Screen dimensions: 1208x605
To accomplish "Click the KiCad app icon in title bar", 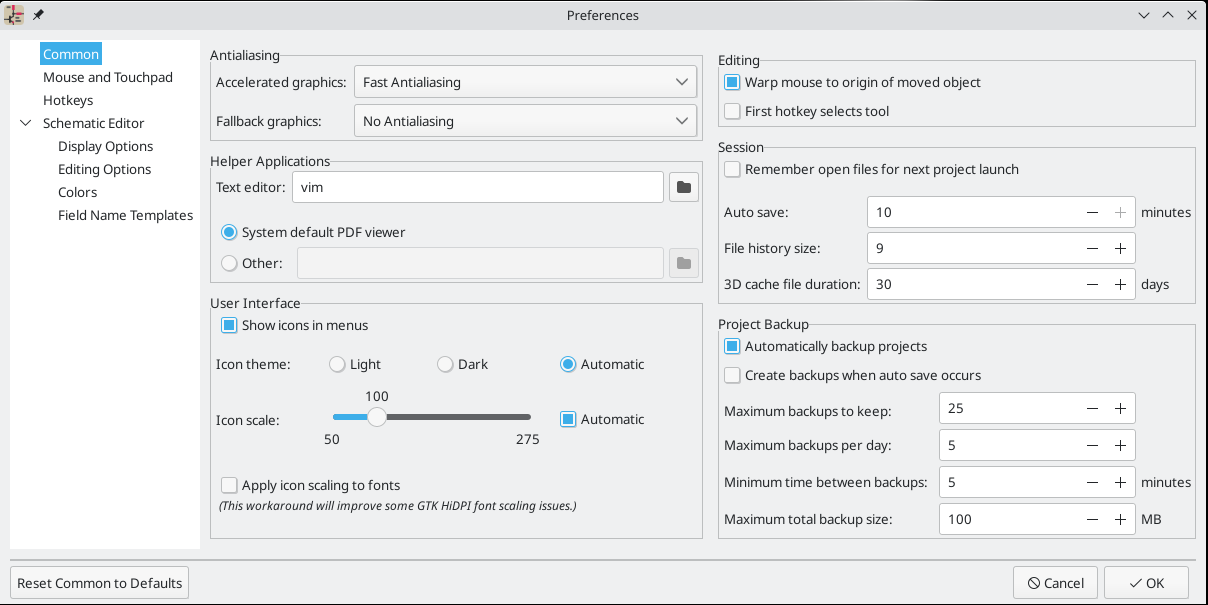I will coord(15,15).
